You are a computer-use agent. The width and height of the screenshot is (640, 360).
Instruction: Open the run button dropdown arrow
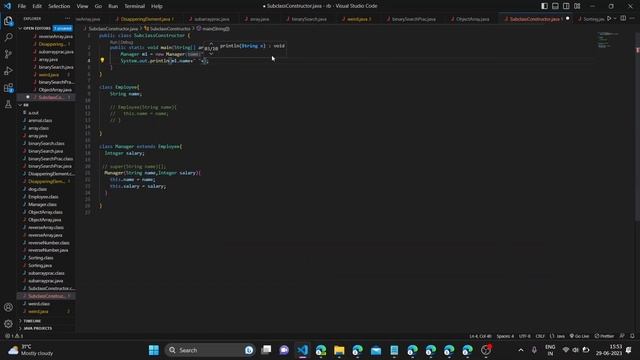(615, 18)
